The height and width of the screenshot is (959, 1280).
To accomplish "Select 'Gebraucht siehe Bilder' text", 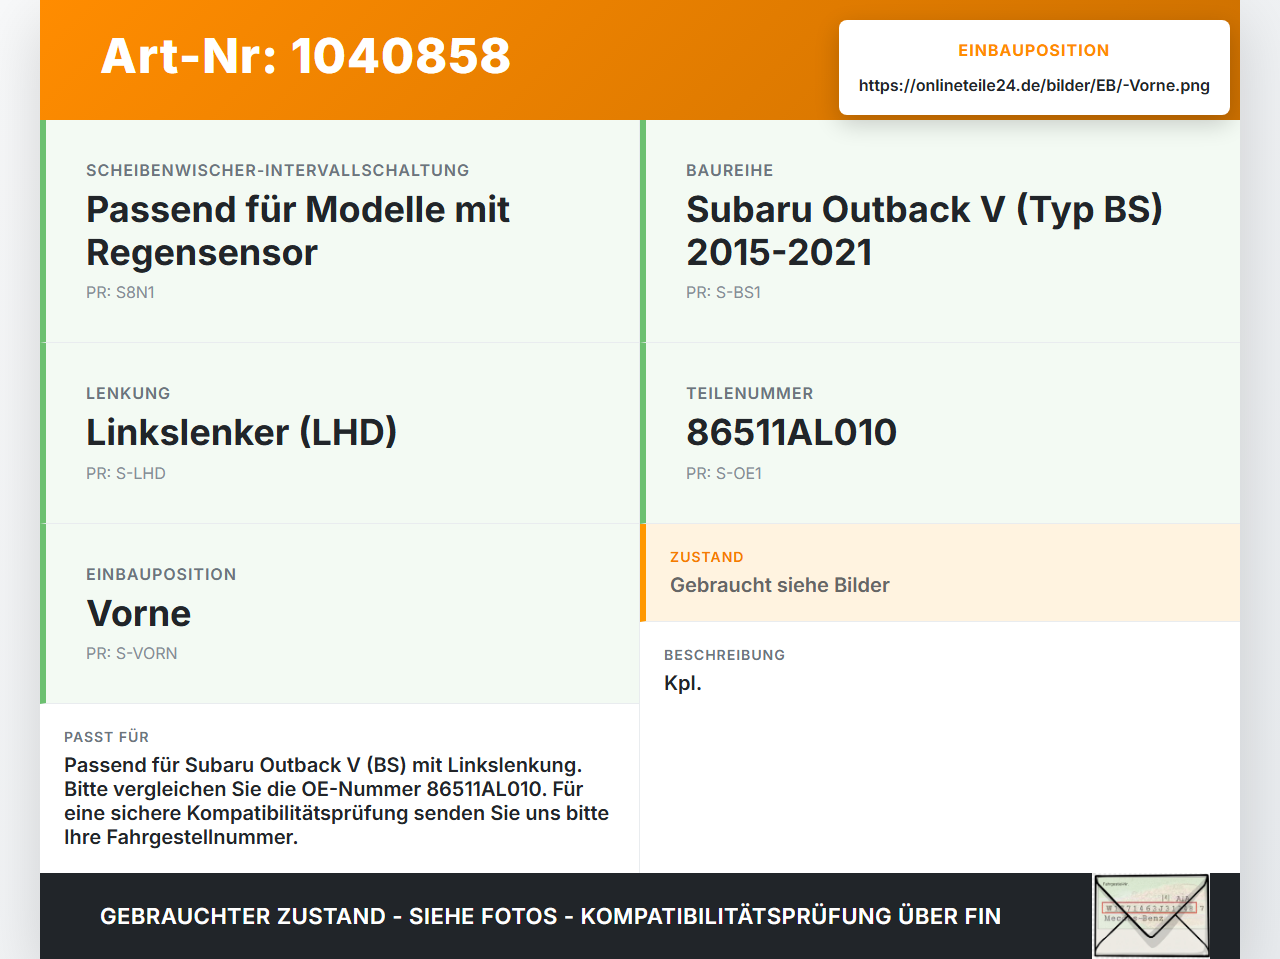I will [780, 585].
